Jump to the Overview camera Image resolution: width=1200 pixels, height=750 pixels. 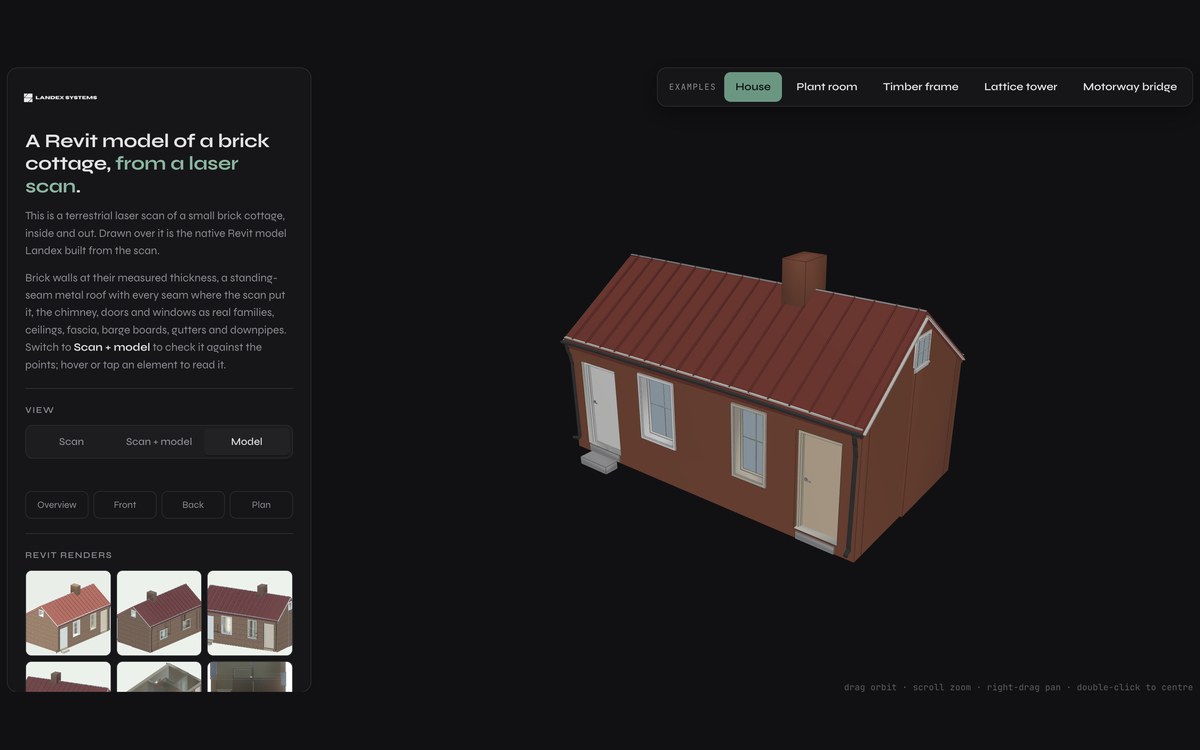(57, 505)
